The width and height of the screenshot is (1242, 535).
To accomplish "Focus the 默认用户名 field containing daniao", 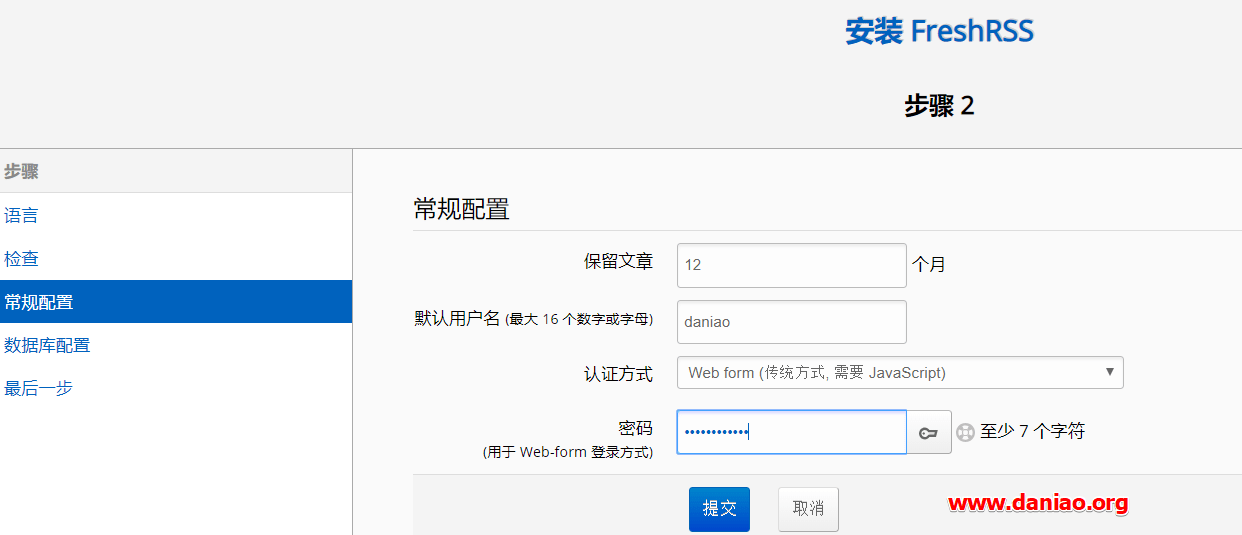I will pos(791,322).
